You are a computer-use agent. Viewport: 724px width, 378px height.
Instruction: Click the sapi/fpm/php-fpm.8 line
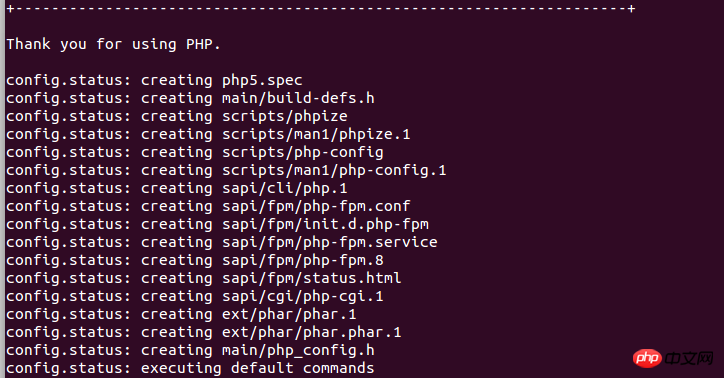tap(195, 260)
